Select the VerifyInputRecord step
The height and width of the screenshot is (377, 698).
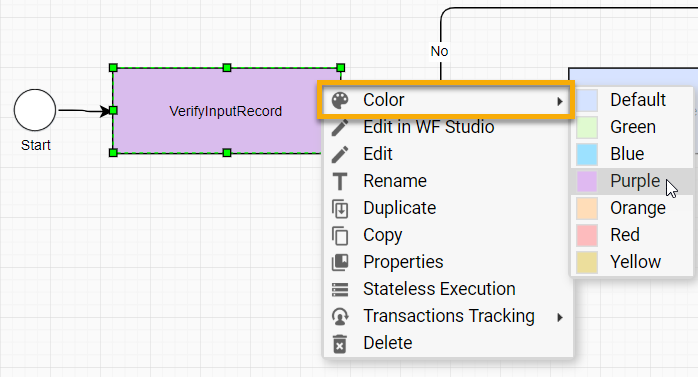(227, 110)
